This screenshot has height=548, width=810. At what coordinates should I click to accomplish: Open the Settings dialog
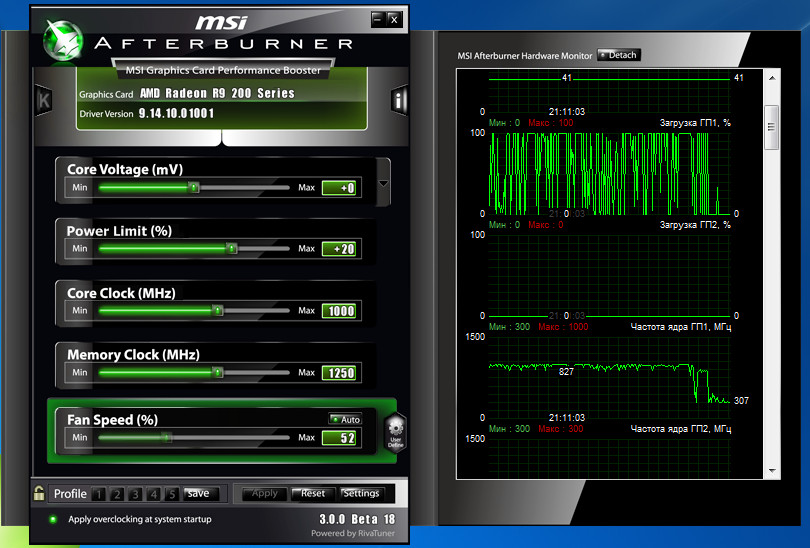click(361, 494)
